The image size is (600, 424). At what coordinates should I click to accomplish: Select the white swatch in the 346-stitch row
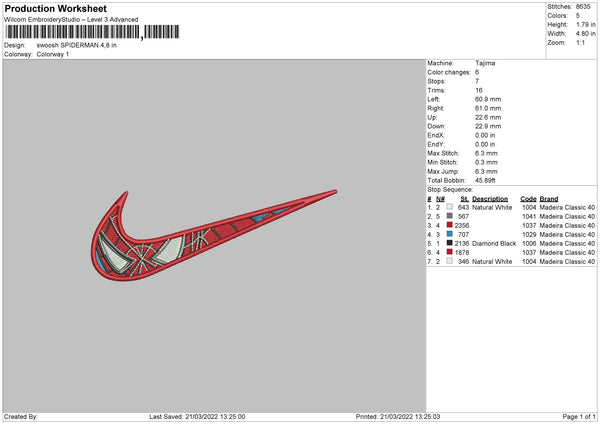coord(449,261)
